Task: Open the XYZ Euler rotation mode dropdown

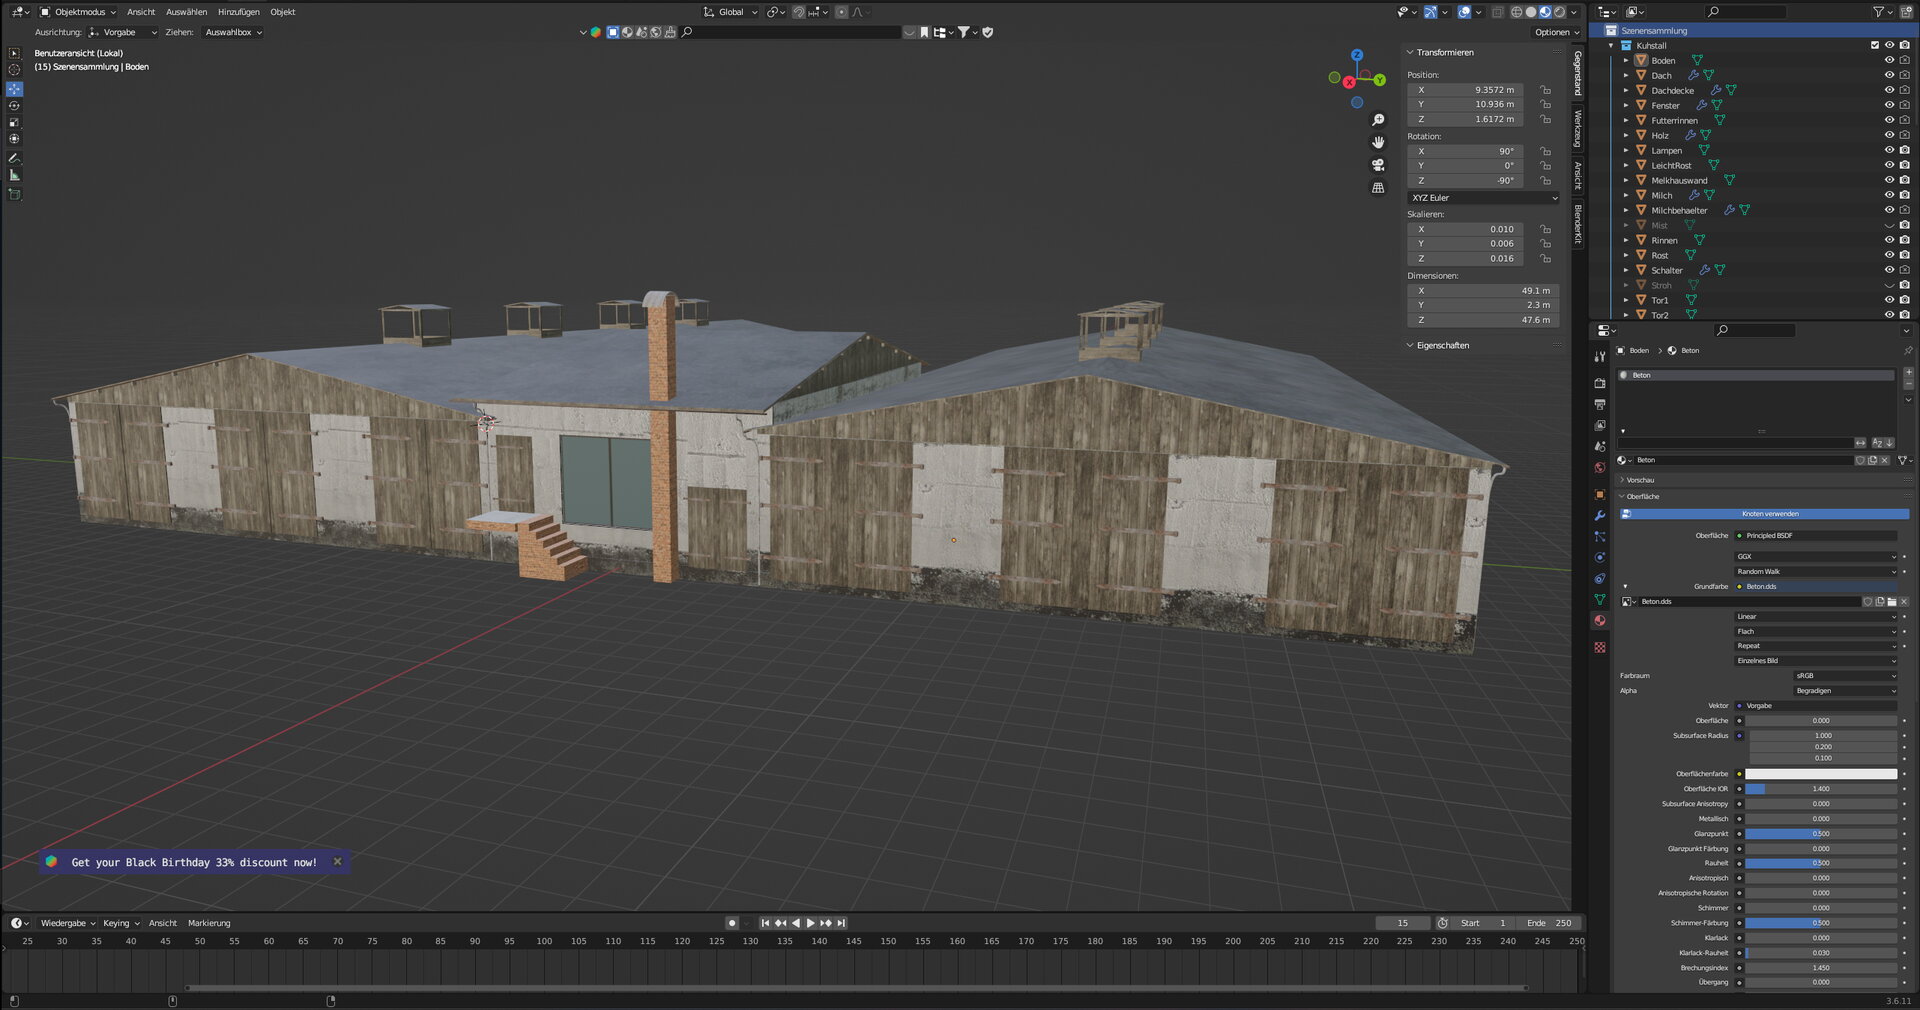Action: click(x=1483, y=198)
